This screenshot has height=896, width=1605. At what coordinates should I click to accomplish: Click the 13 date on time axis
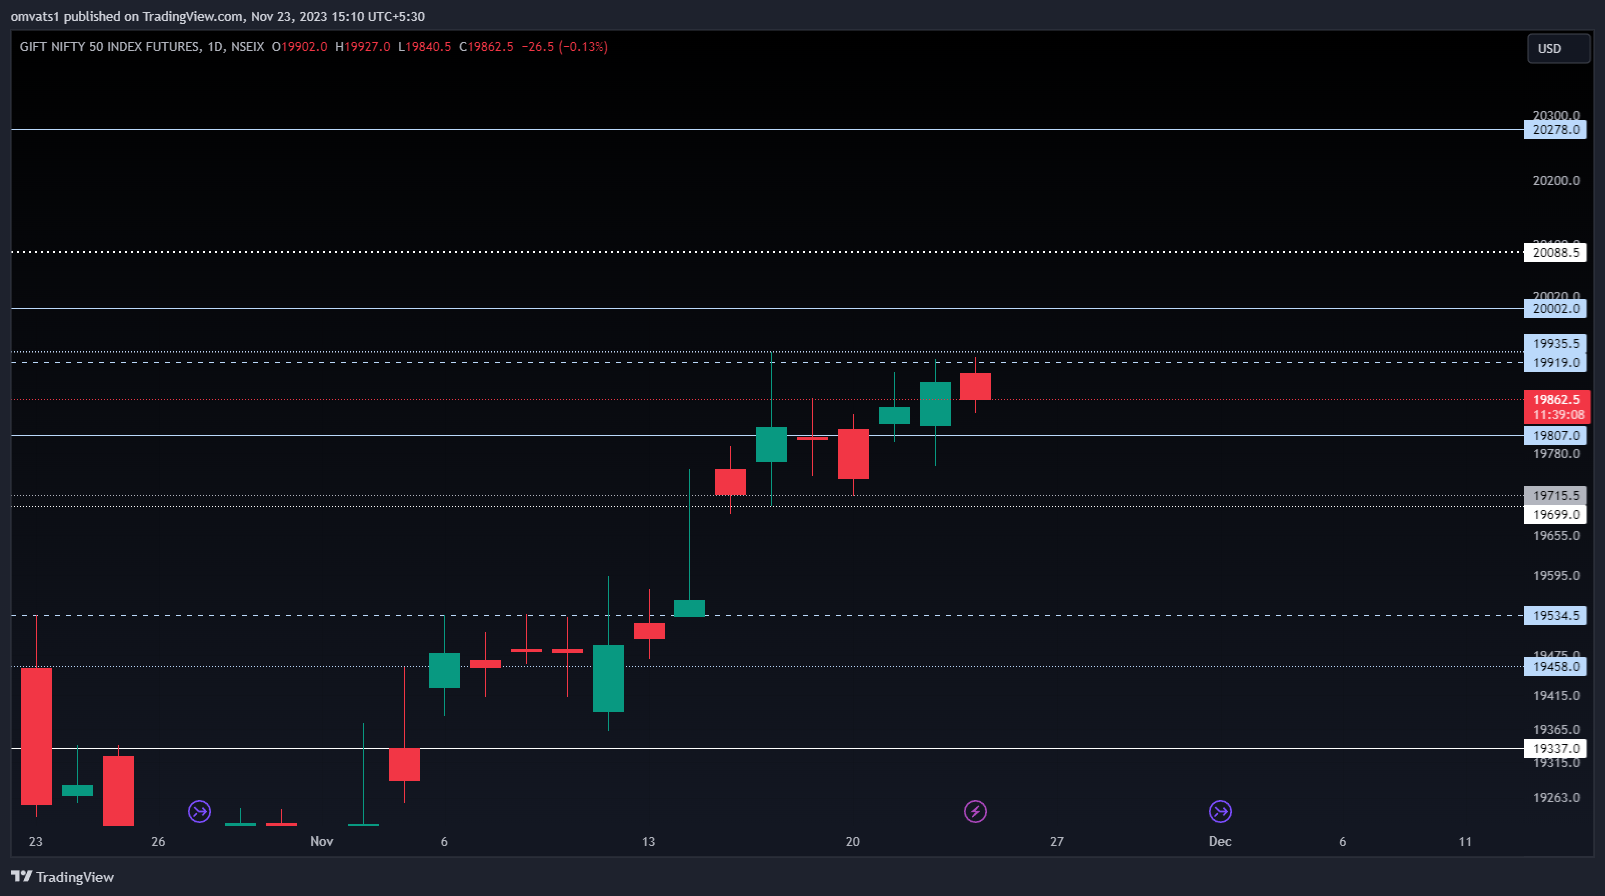[648, 841]
